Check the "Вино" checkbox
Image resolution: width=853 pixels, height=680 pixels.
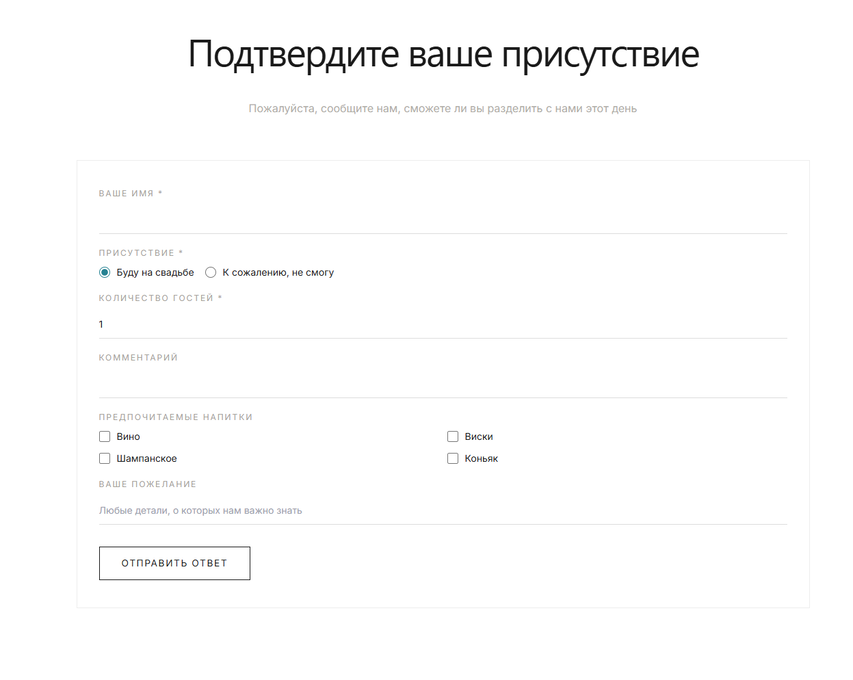(x=105, y=437)
